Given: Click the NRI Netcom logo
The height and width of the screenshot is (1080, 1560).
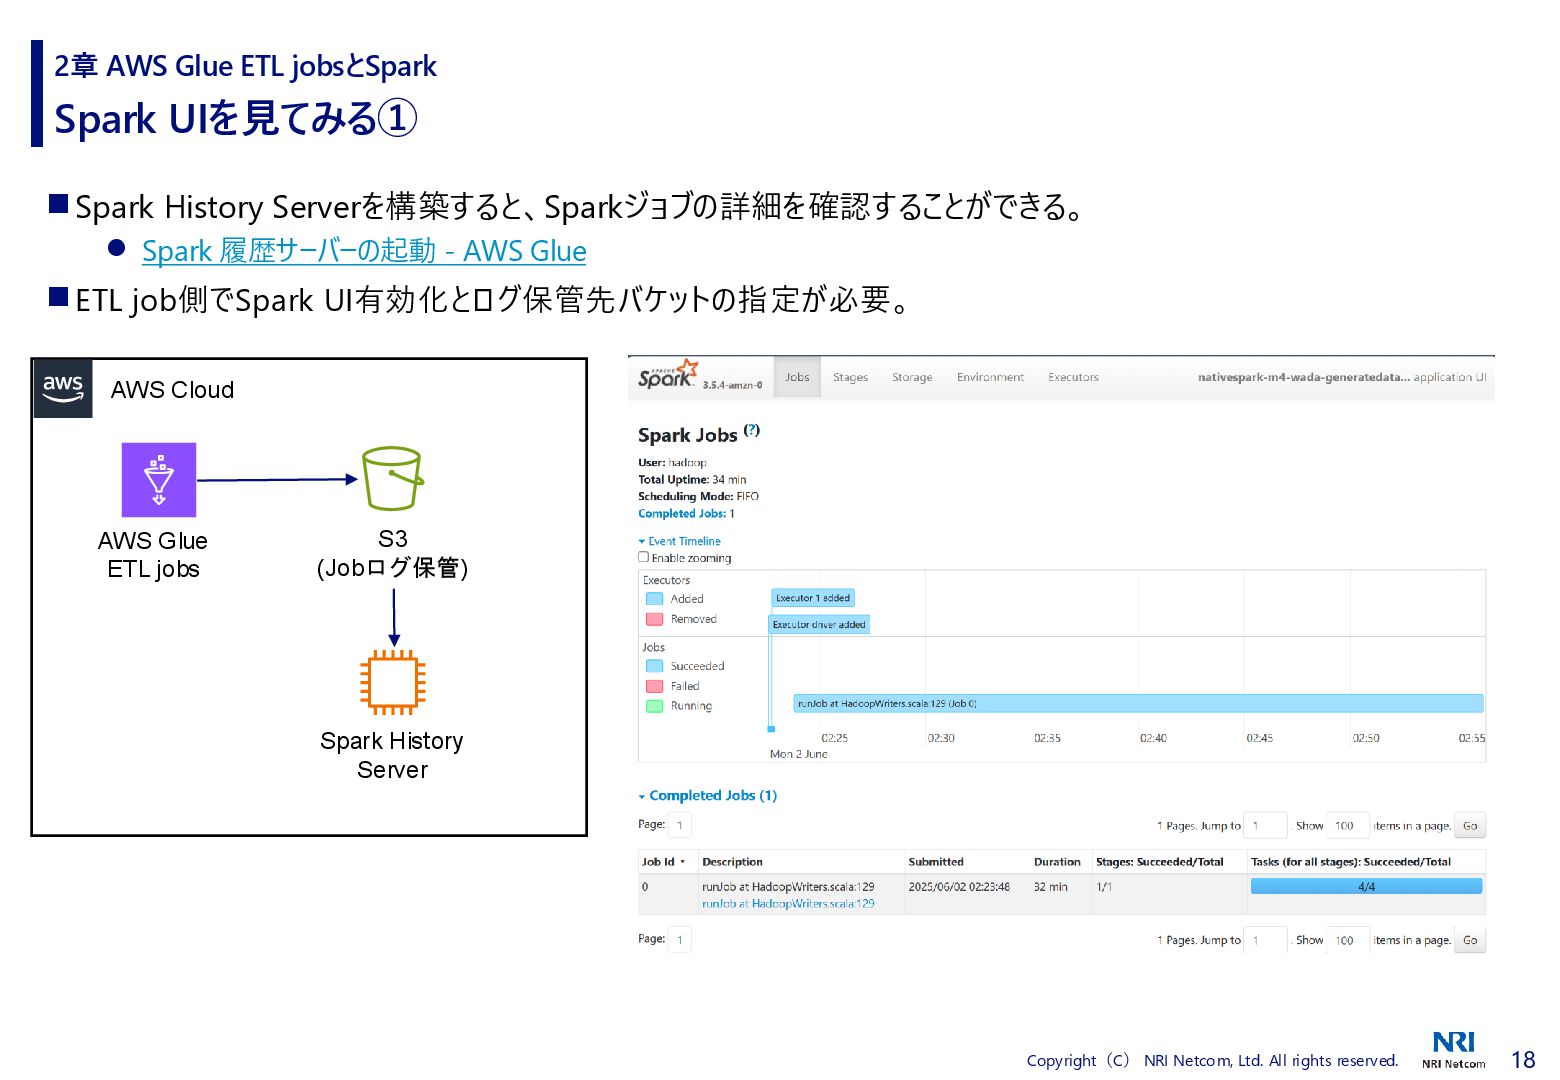Looking at the screenshot, I should coord(1454,1049).
